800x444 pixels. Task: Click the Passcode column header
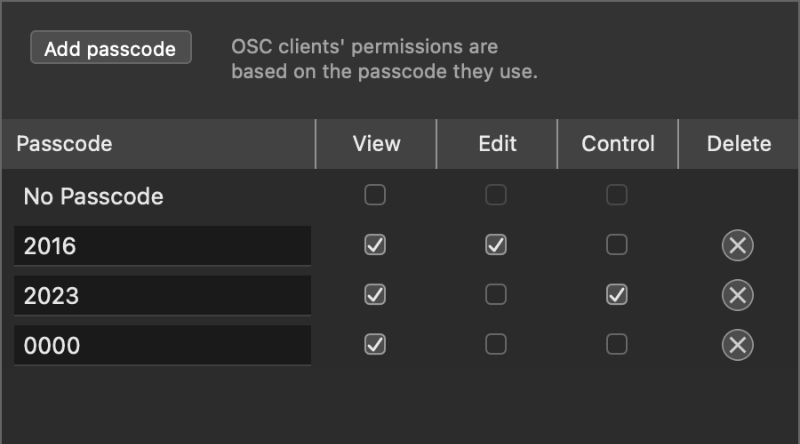click(160, 144)
